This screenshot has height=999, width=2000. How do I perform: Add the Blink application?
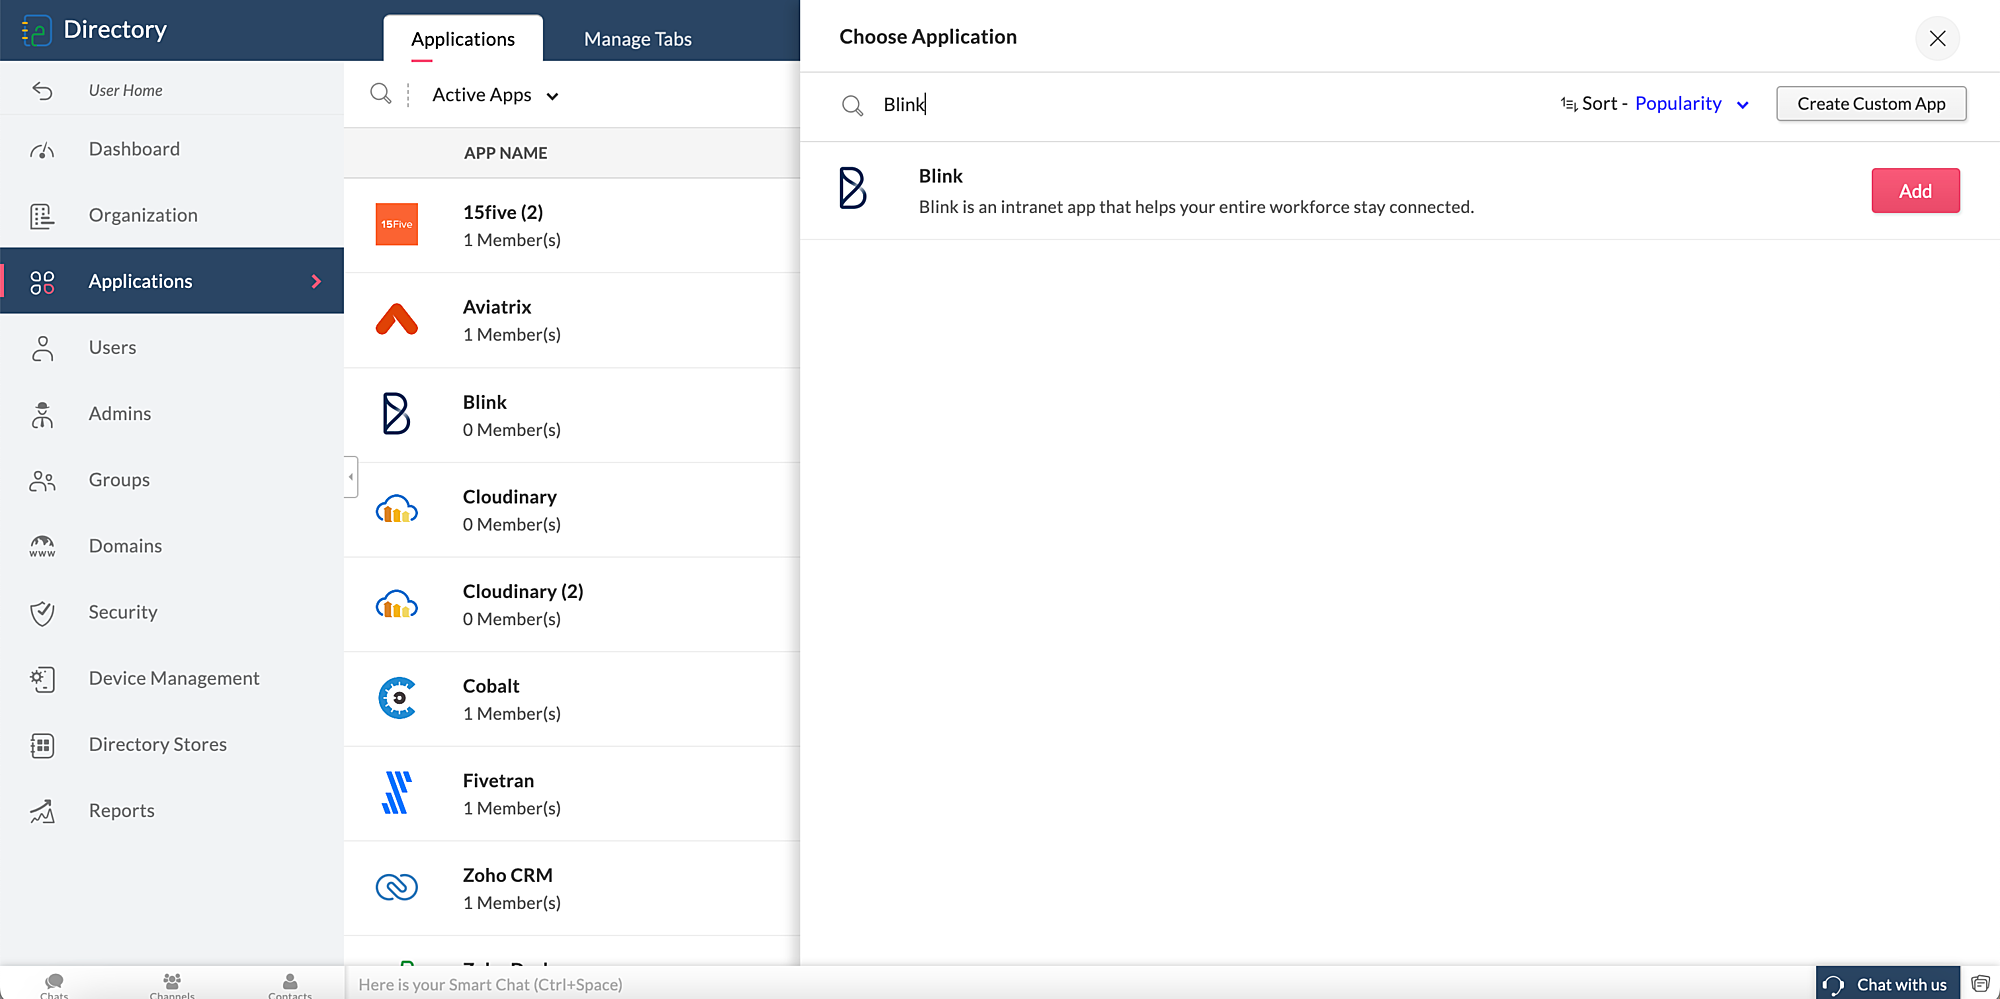[1915, 191]
